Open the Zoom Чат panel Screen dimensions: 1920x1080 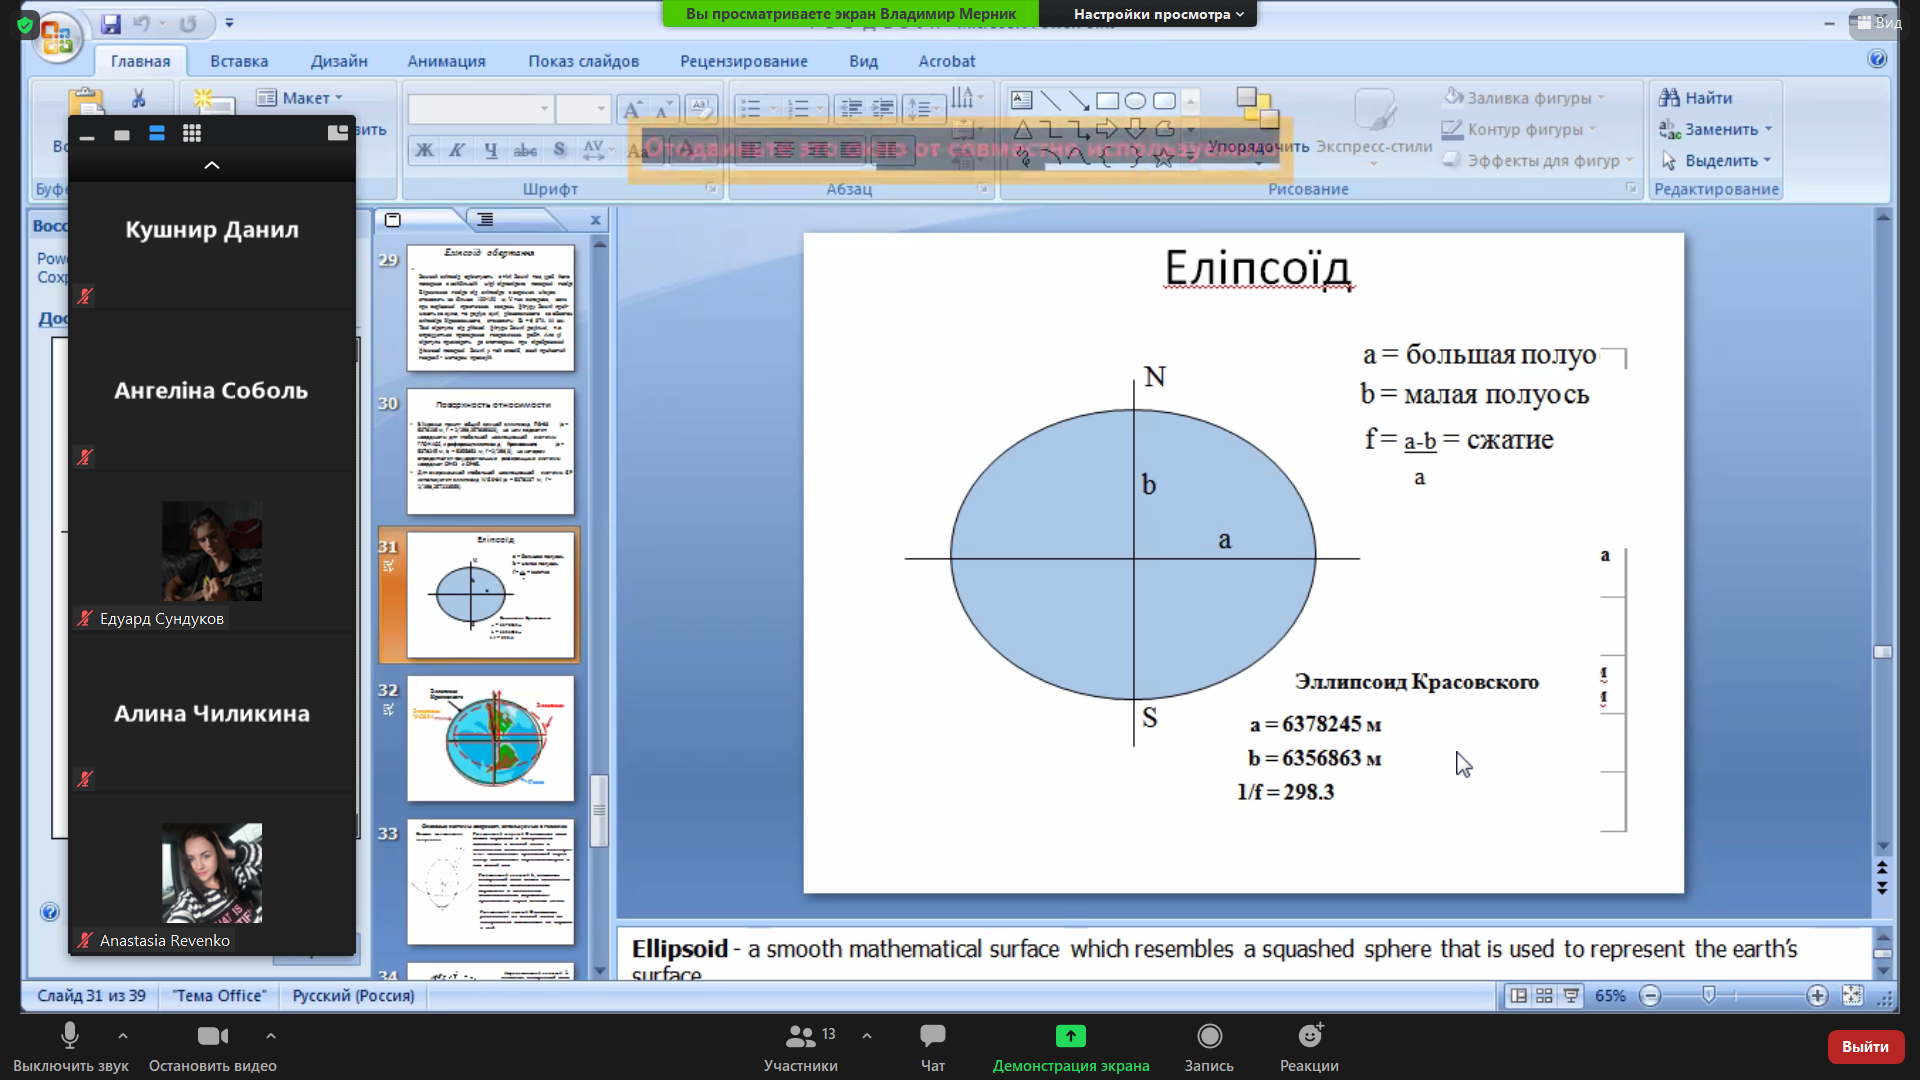tap(932, 1036)
